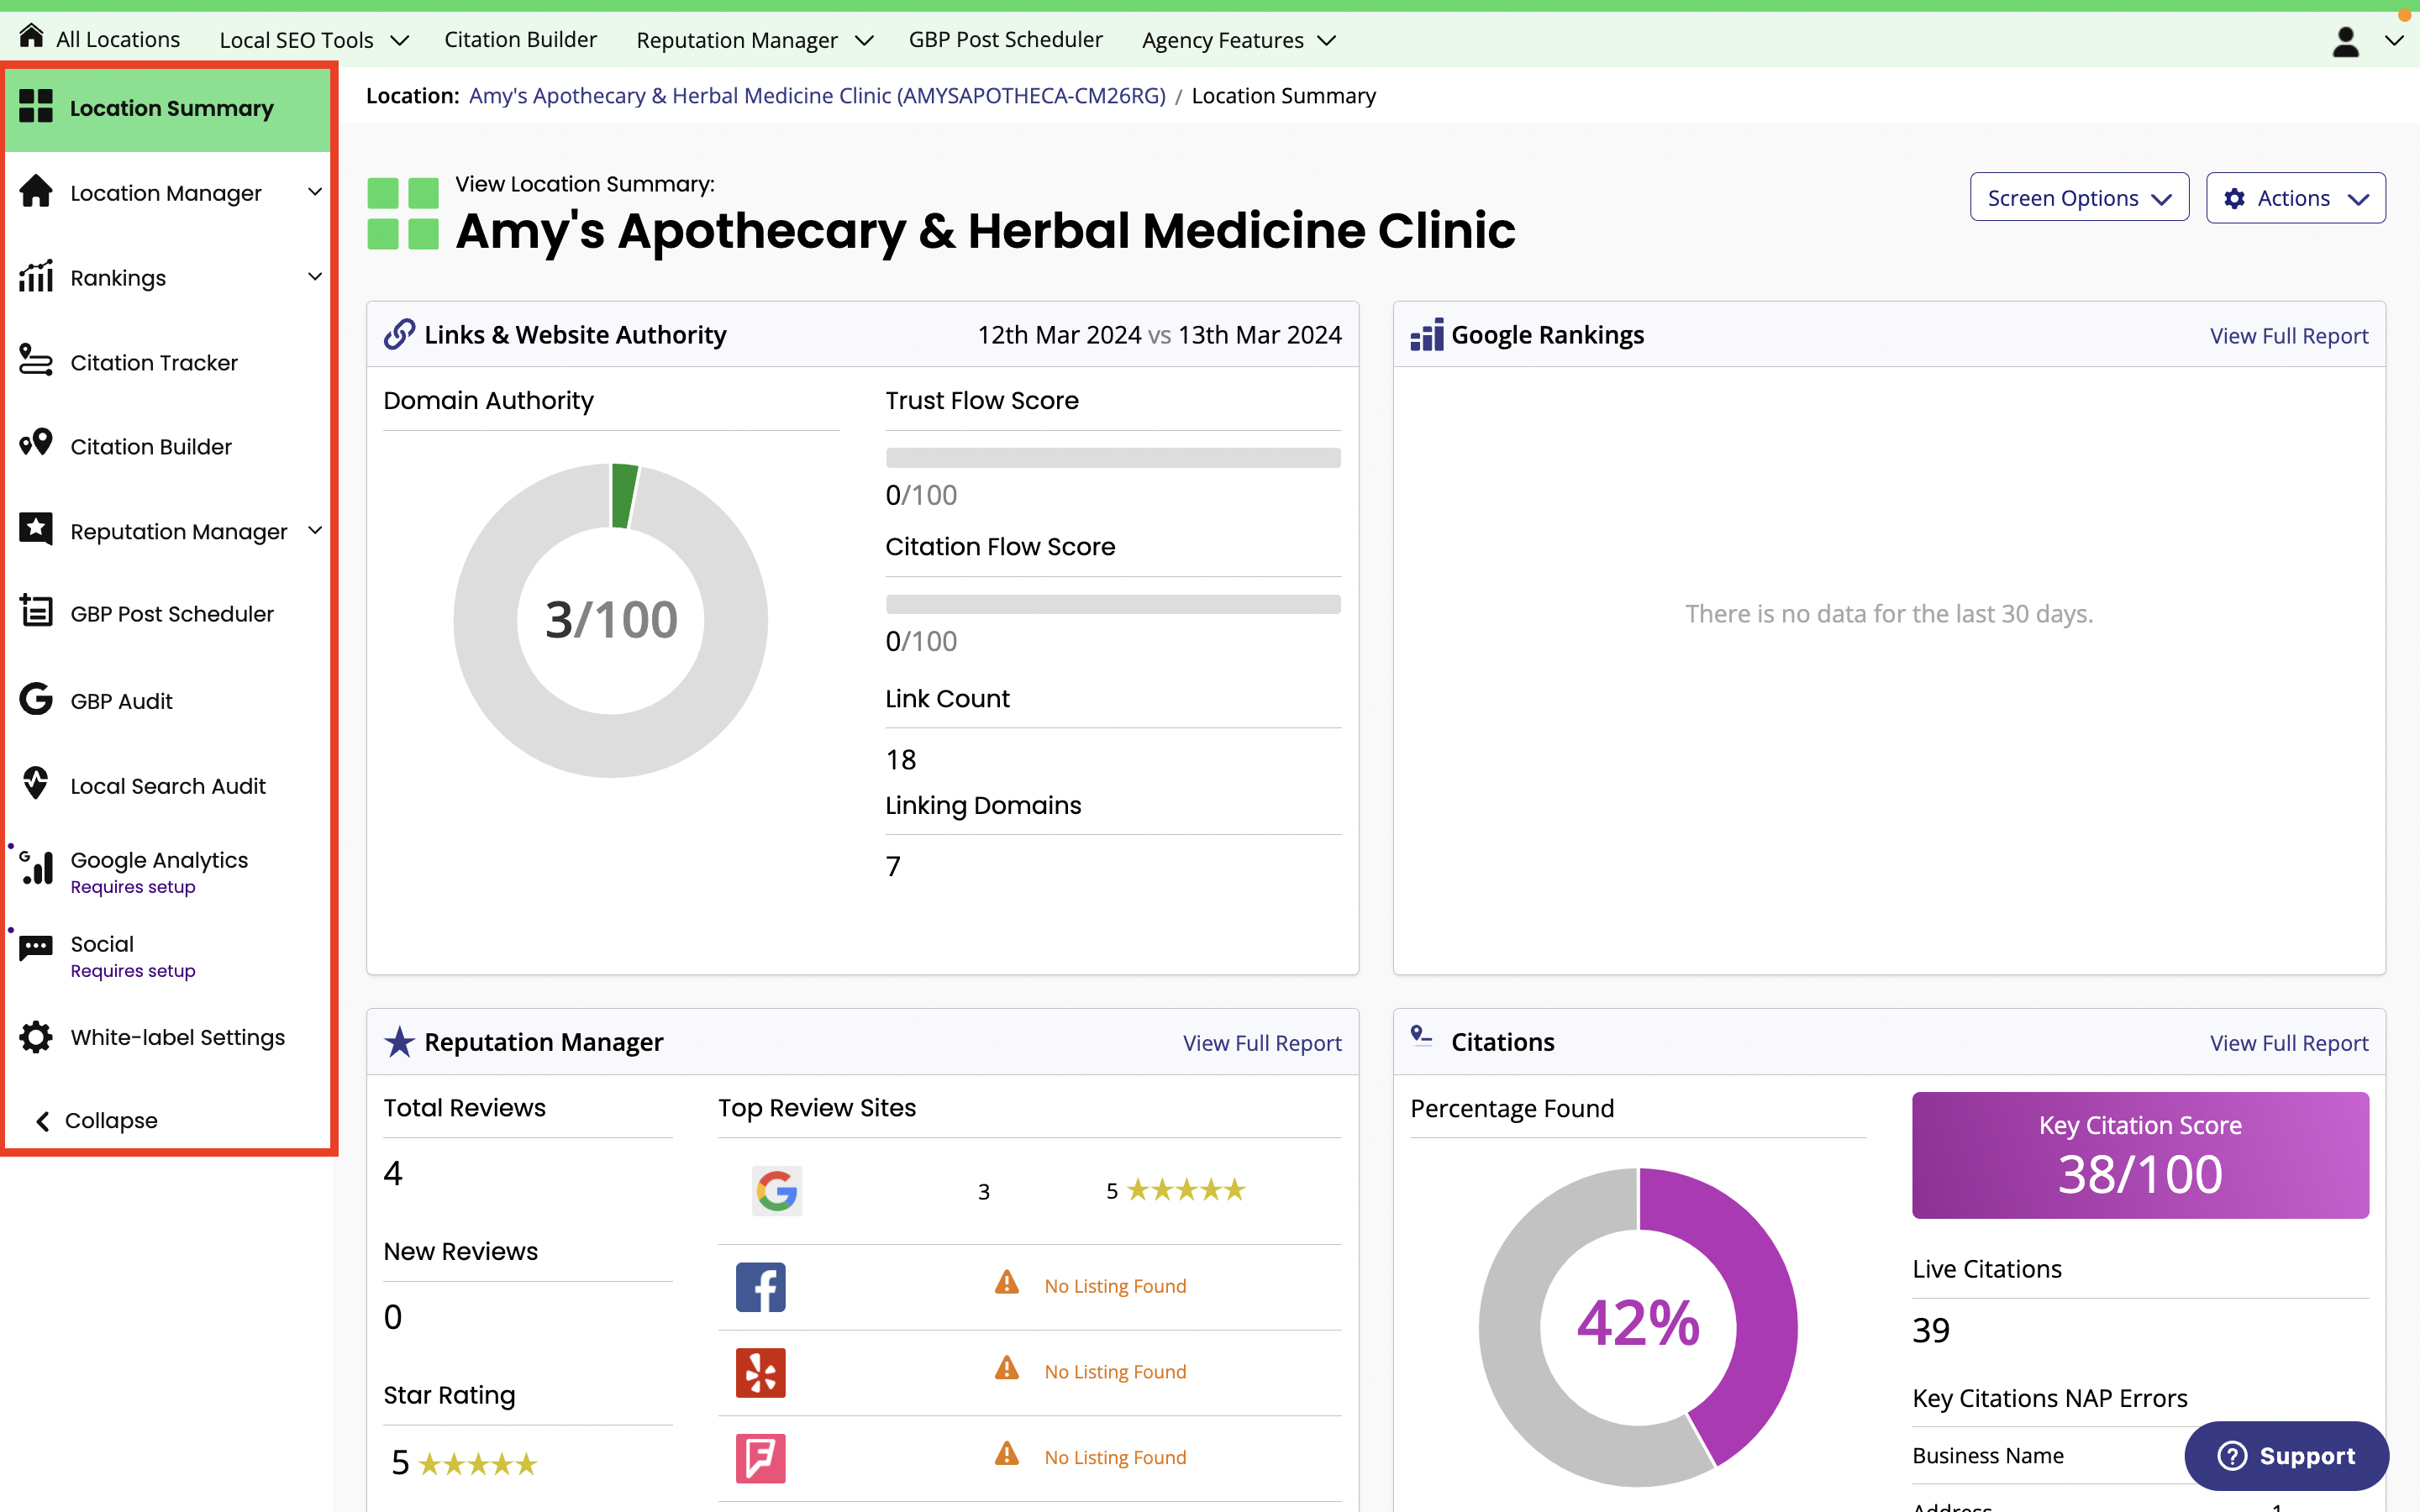2420x1512 pixels.
Task: Click the Domain Authority donut chart
Action: click(611, 620)
